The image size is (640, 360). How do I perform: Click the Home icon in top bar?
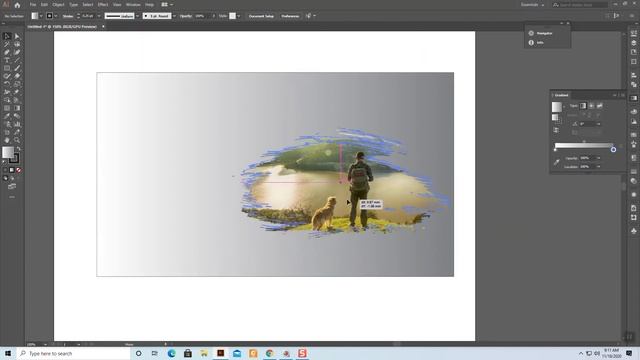[17, 5]
